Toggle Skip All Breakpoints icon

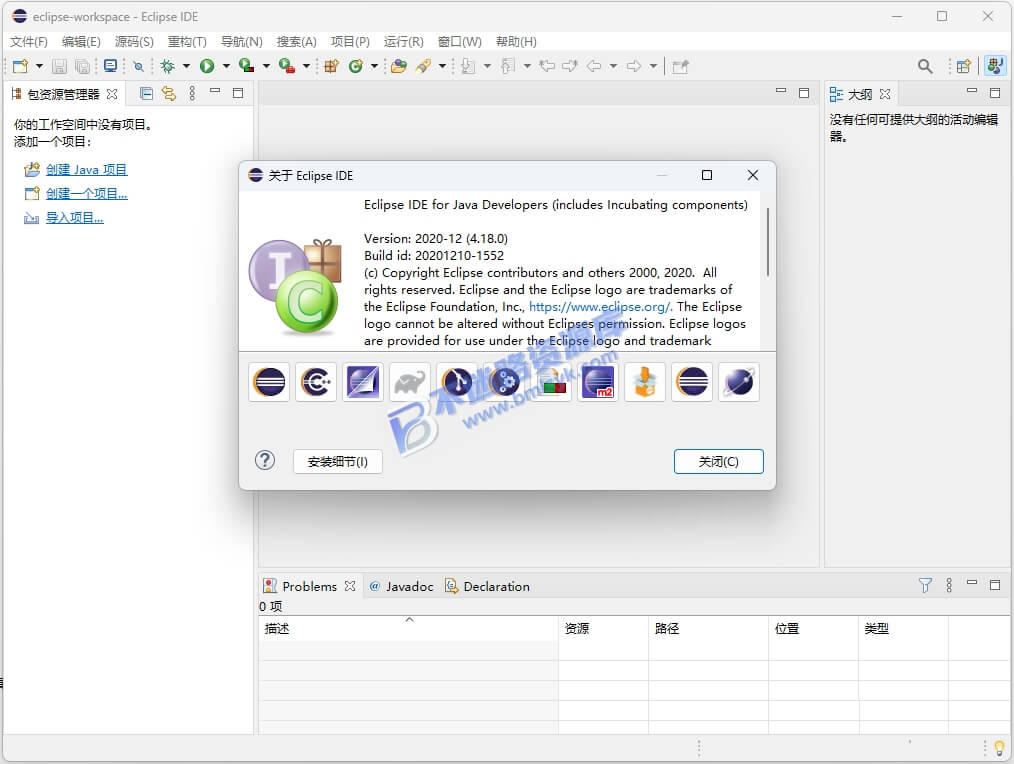(138, 66)
